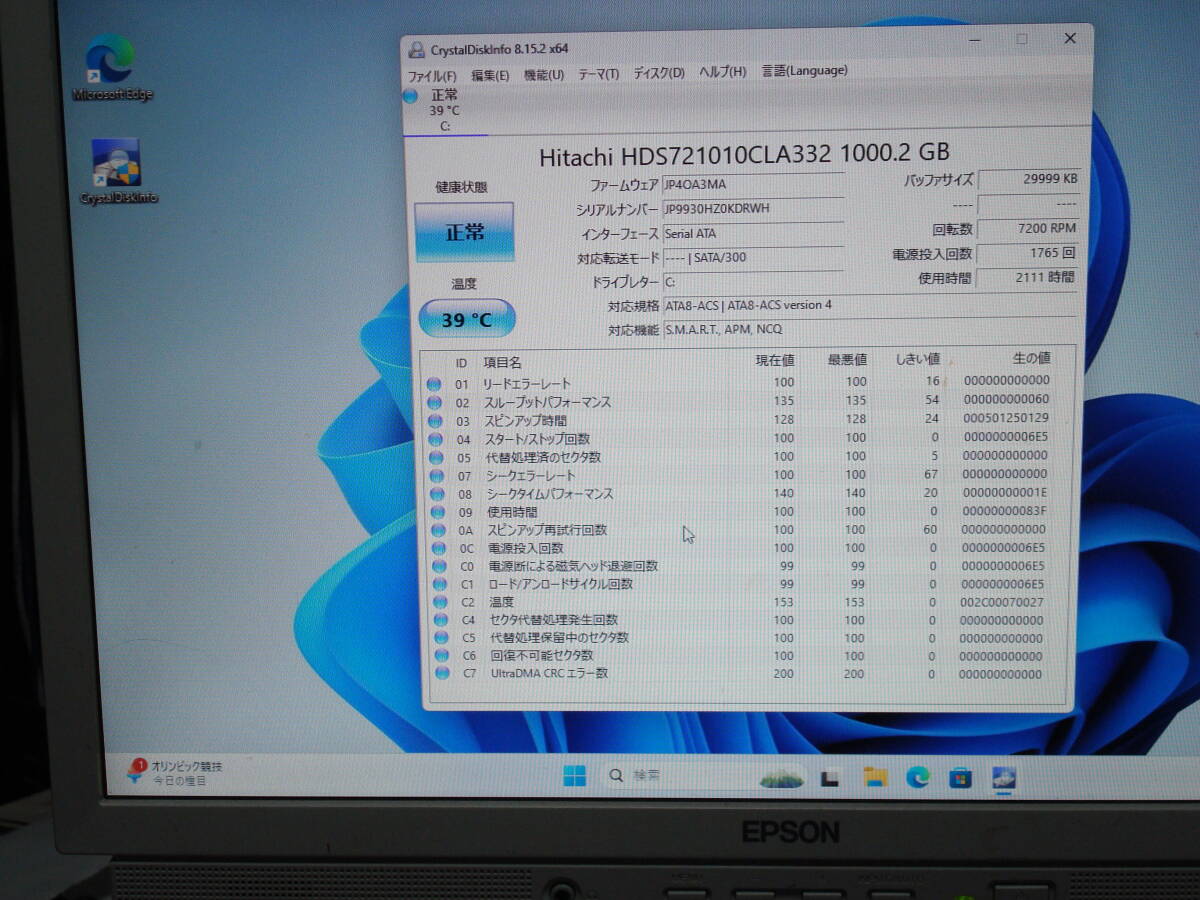Open the 言語(Language) menu
This screenshot has height=900, width=1200.
805,70
